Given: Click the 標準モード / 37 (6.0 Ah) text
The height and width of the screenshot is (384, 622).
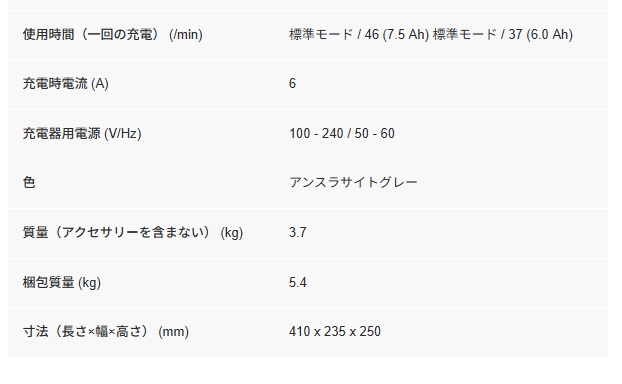Looking at the screenshot, I should point(503,35).
